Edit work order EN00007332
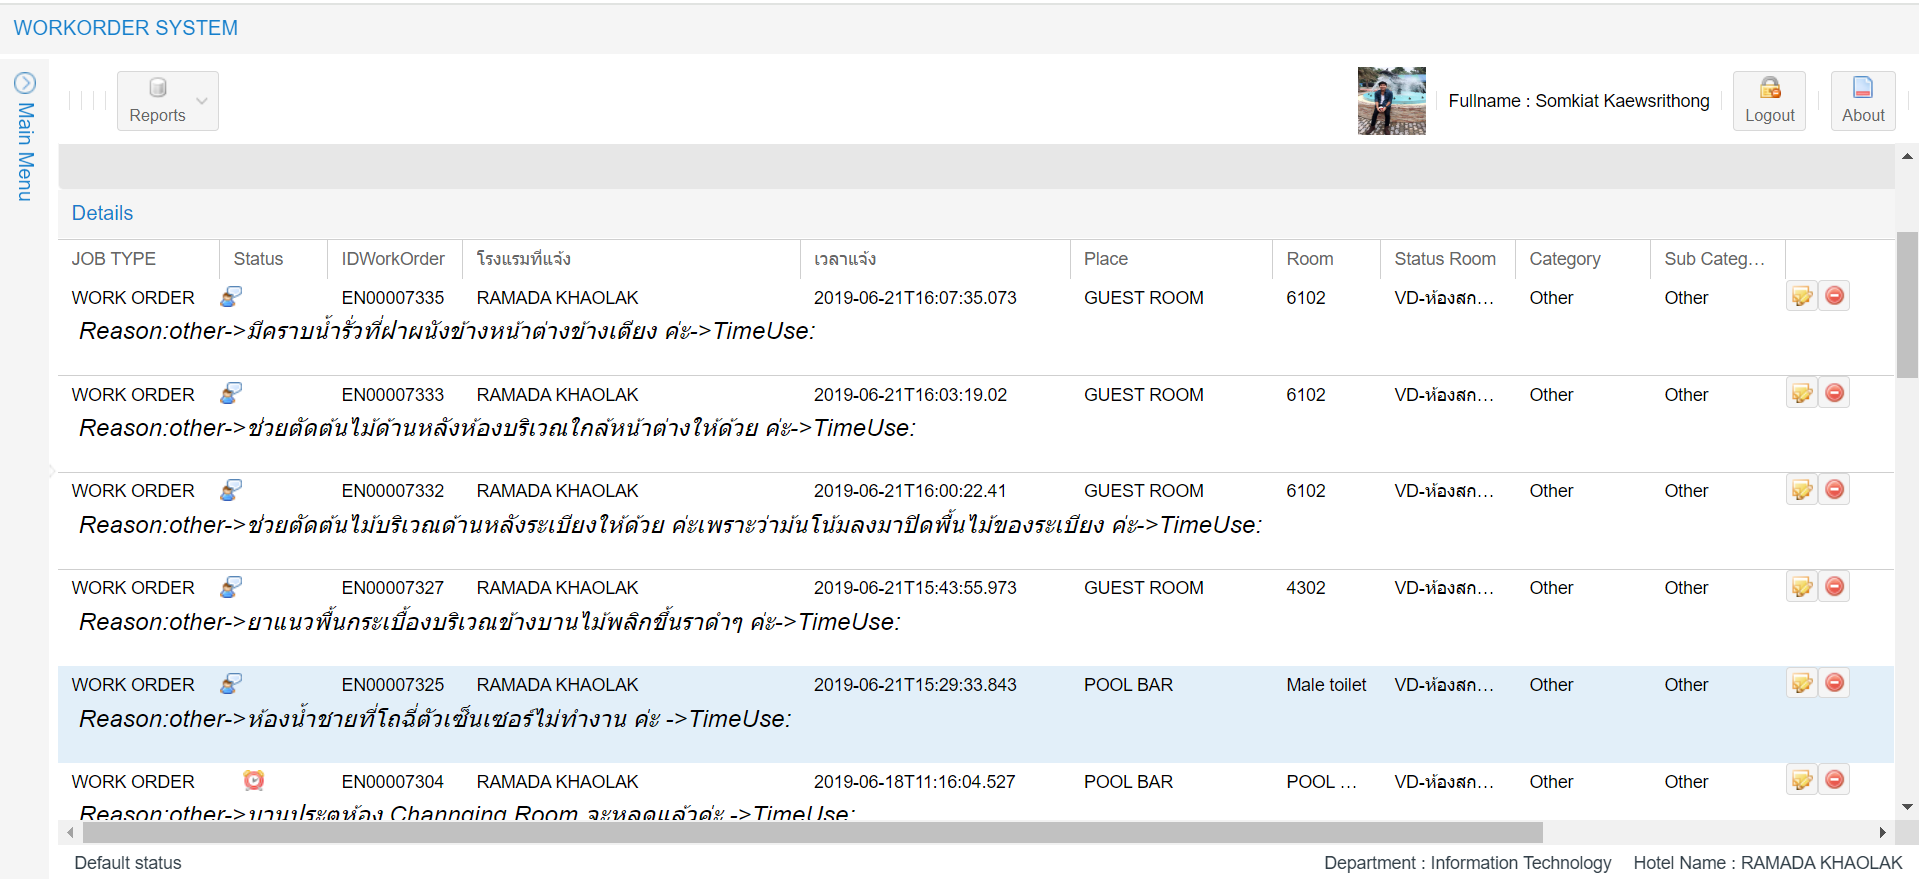Screen dimensions: 1919x879 click(1801, 490)
